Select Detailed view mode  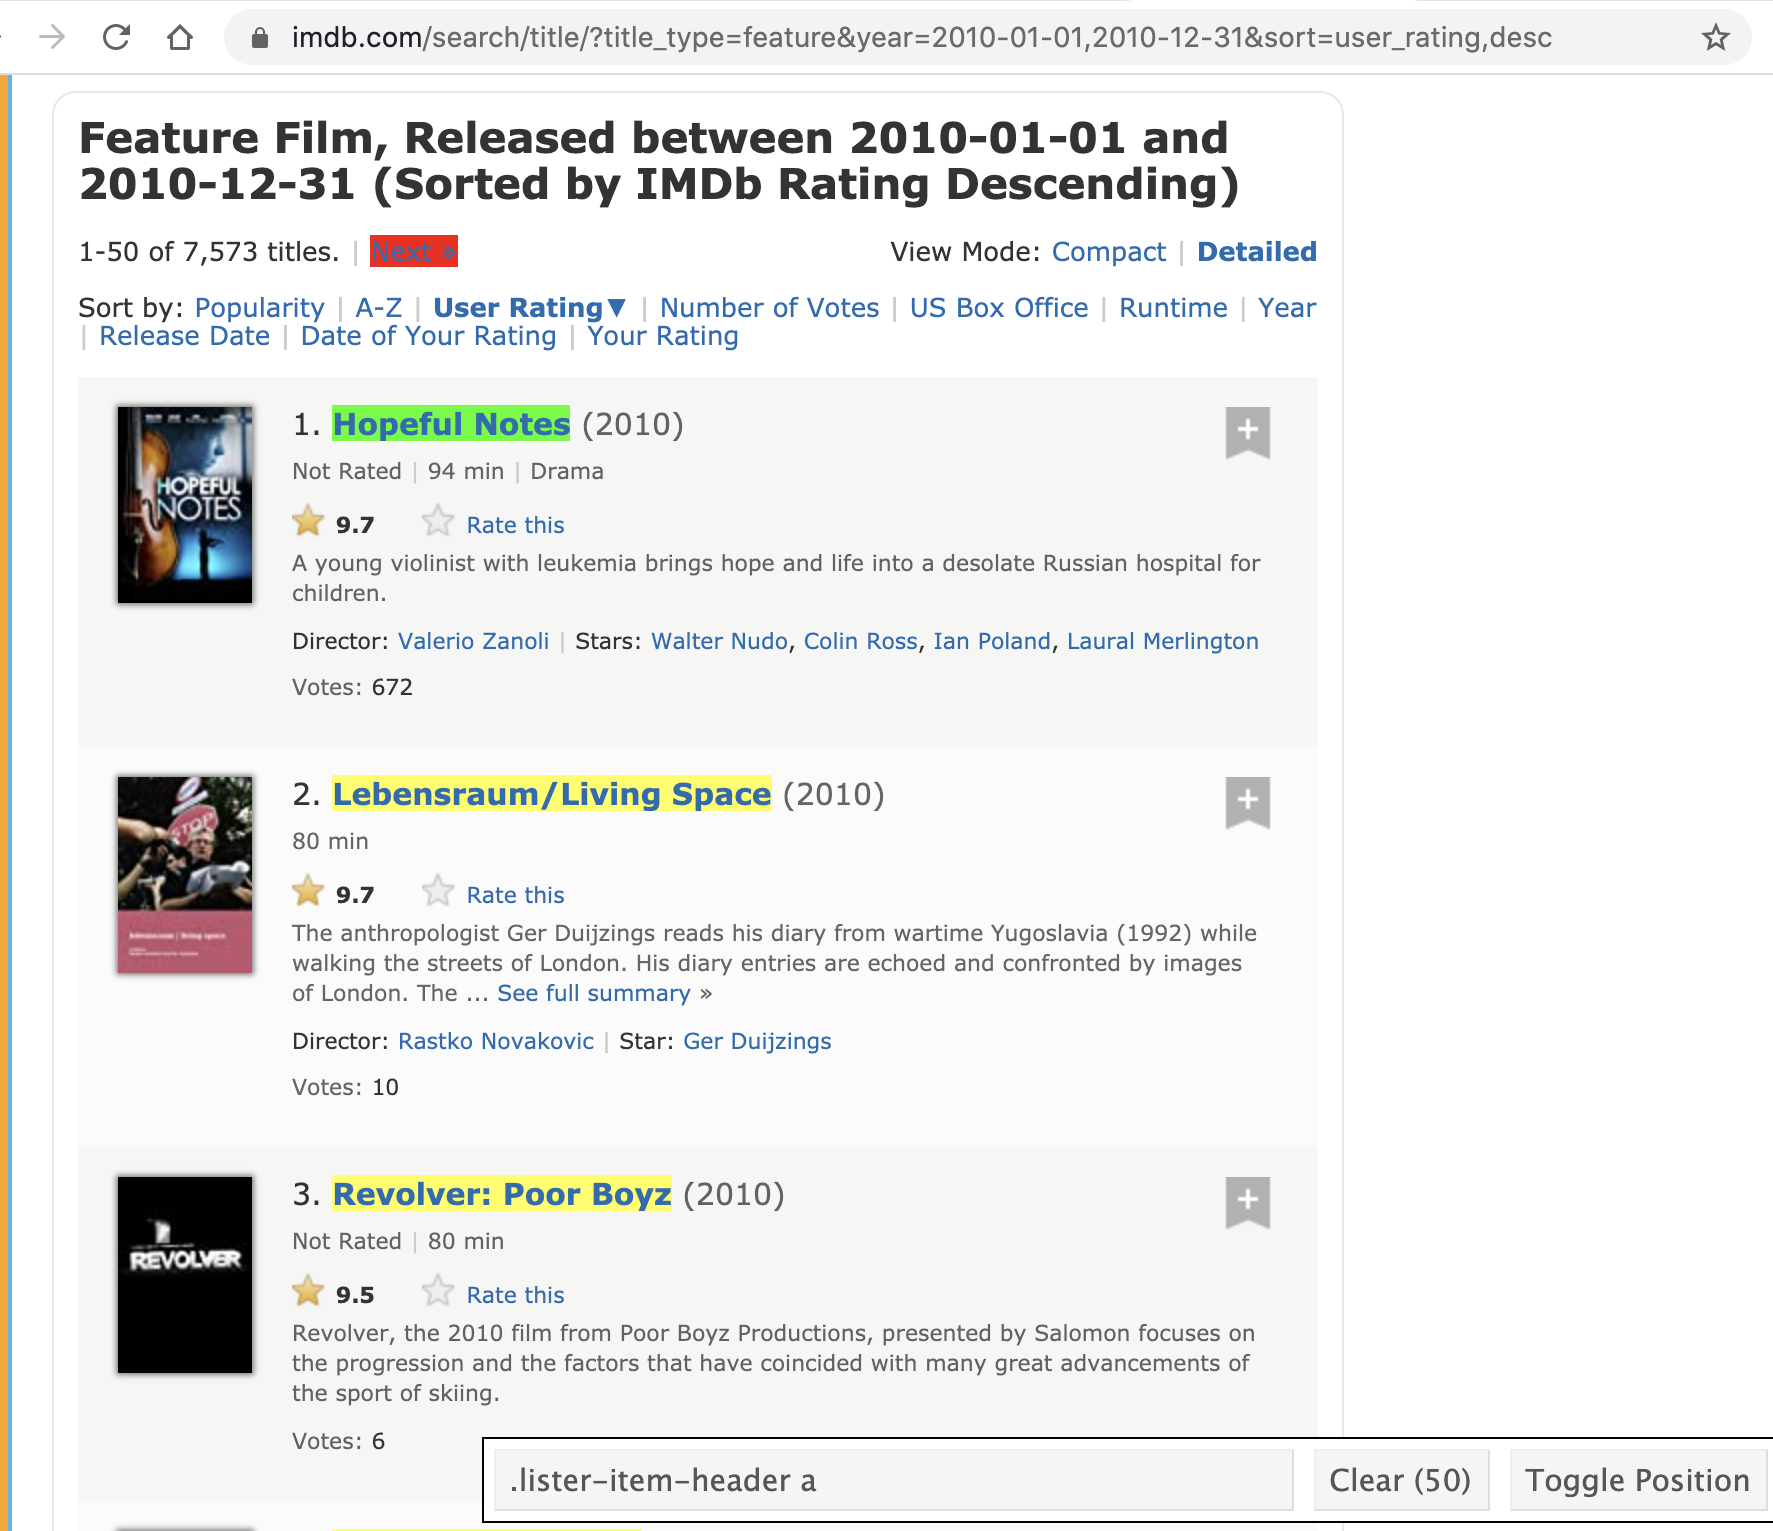click(1256, 252)
